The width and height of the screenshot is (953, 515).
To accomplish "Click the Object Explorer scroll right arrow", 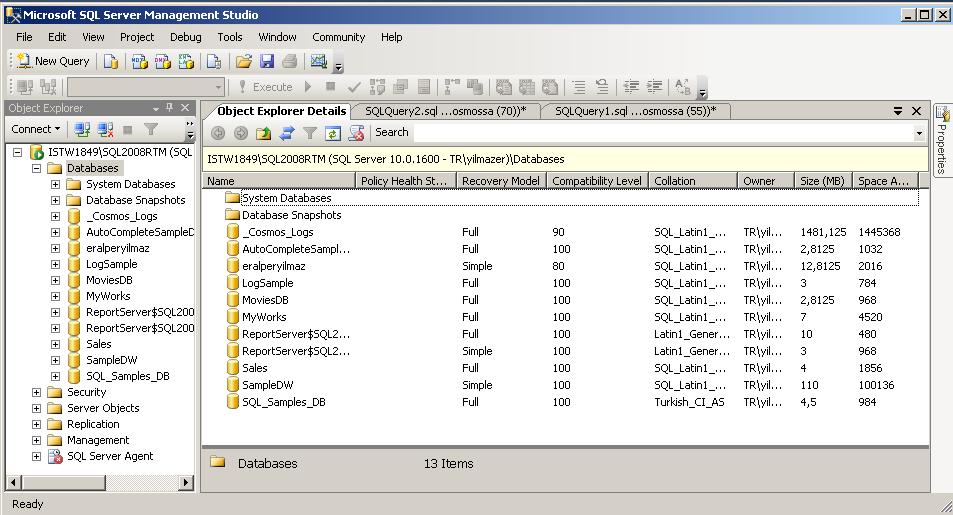I will coord(186,483).
